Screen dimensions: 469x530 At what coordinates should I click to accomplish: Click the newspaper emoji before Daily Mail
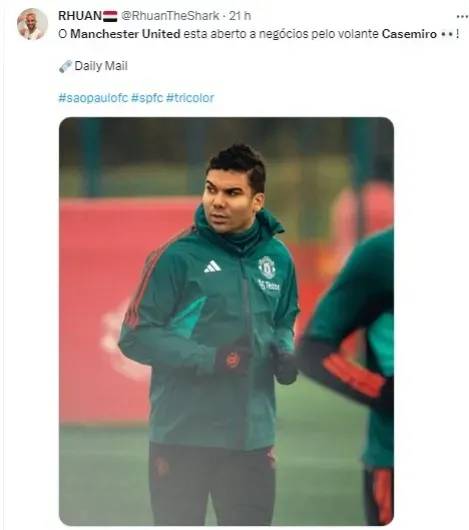click(65, 66)
